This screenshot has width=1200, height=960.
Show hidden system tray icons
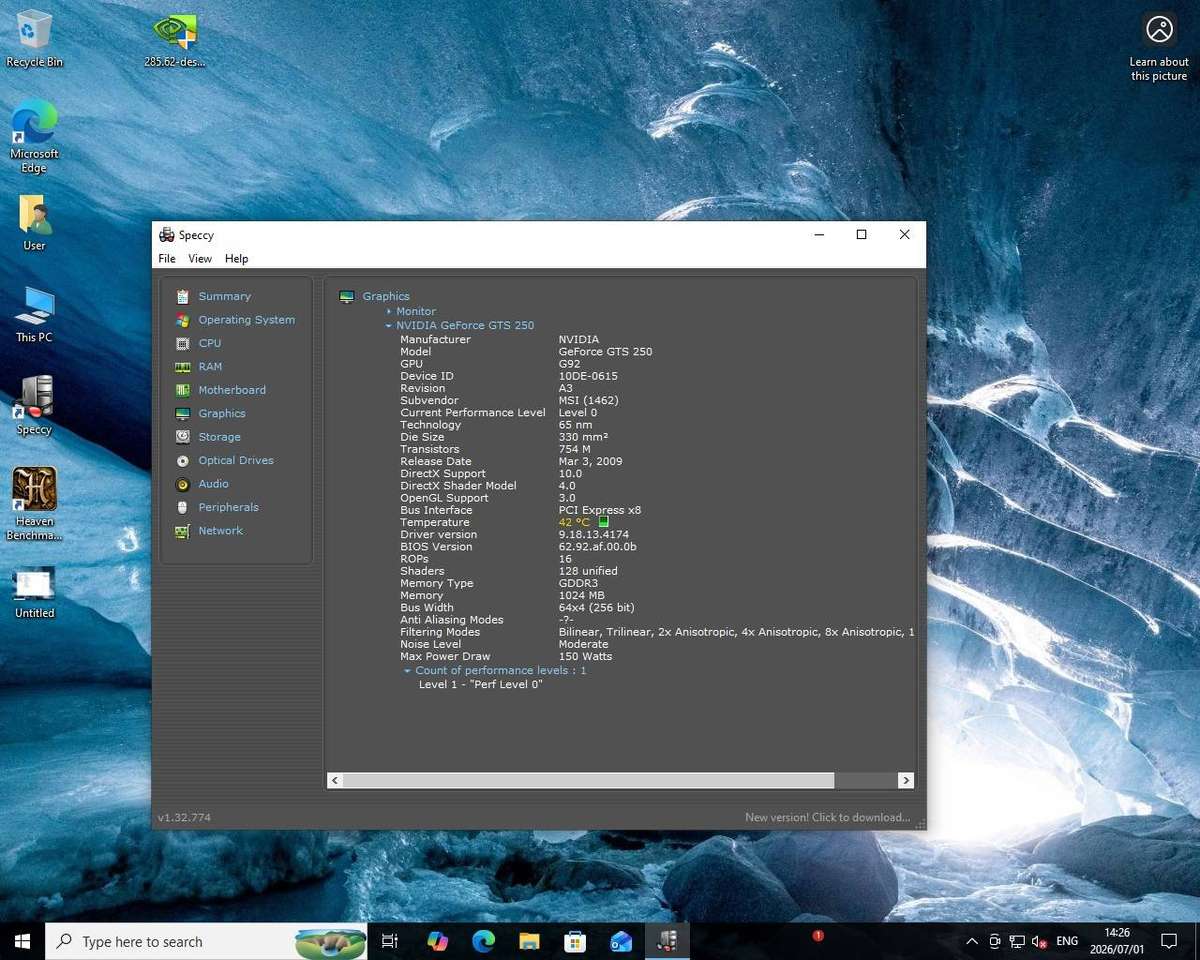point(971,941)
